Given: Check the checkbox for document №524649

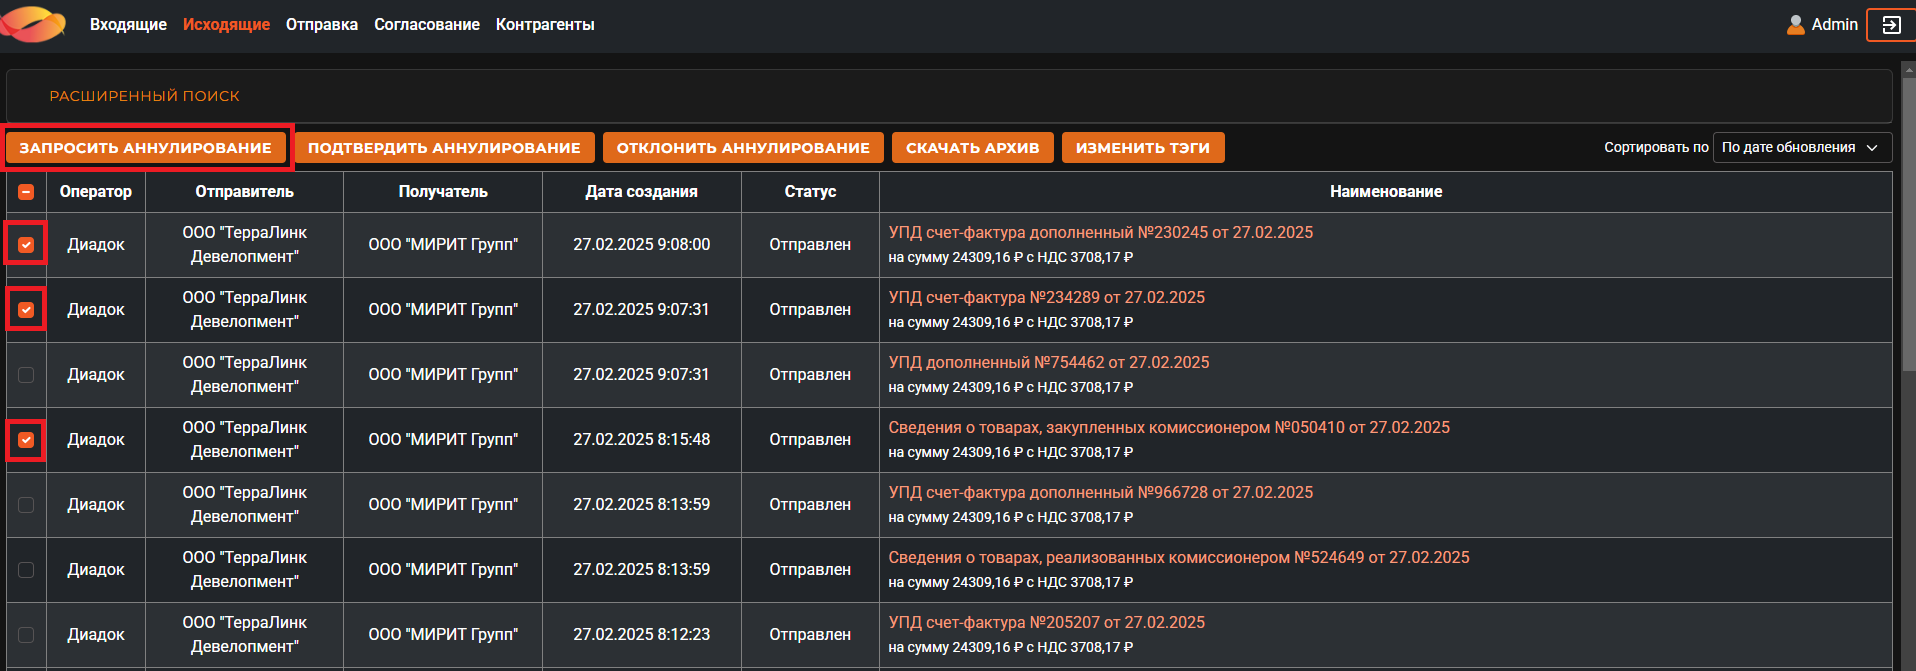Looking at the screenshot, I should pos(26,570).
